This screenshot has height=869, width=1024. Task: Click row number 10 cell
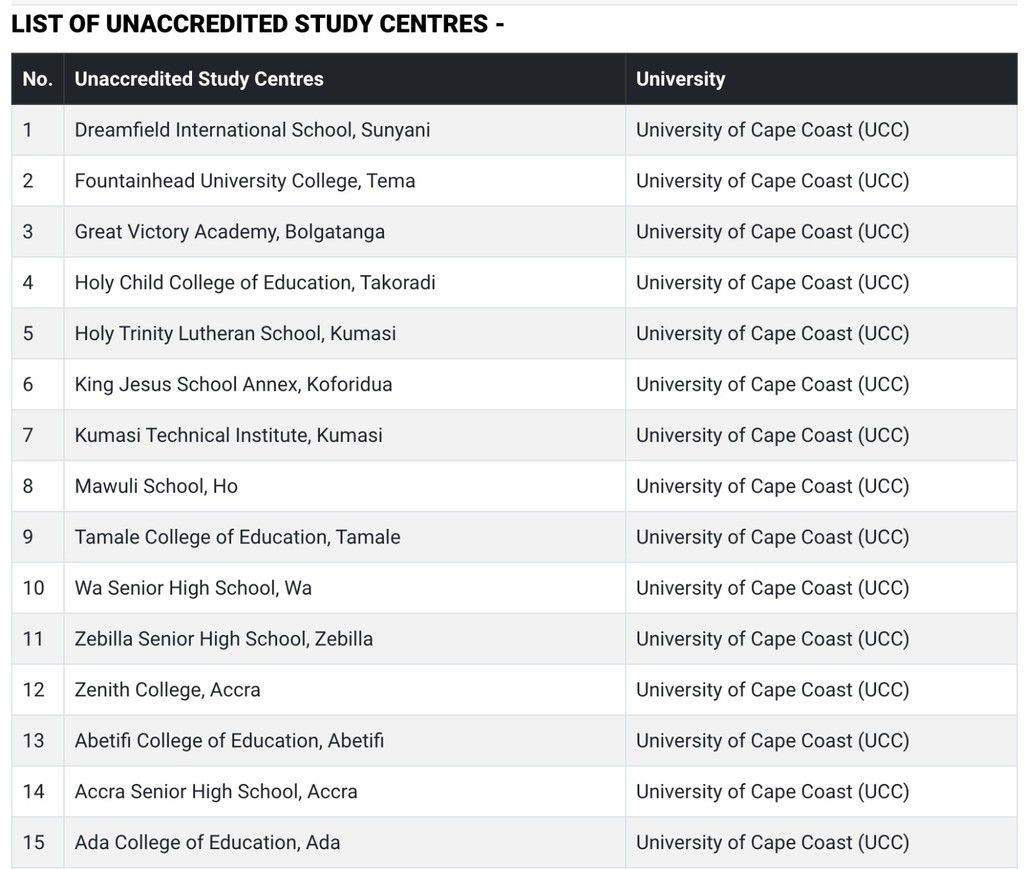34,589
